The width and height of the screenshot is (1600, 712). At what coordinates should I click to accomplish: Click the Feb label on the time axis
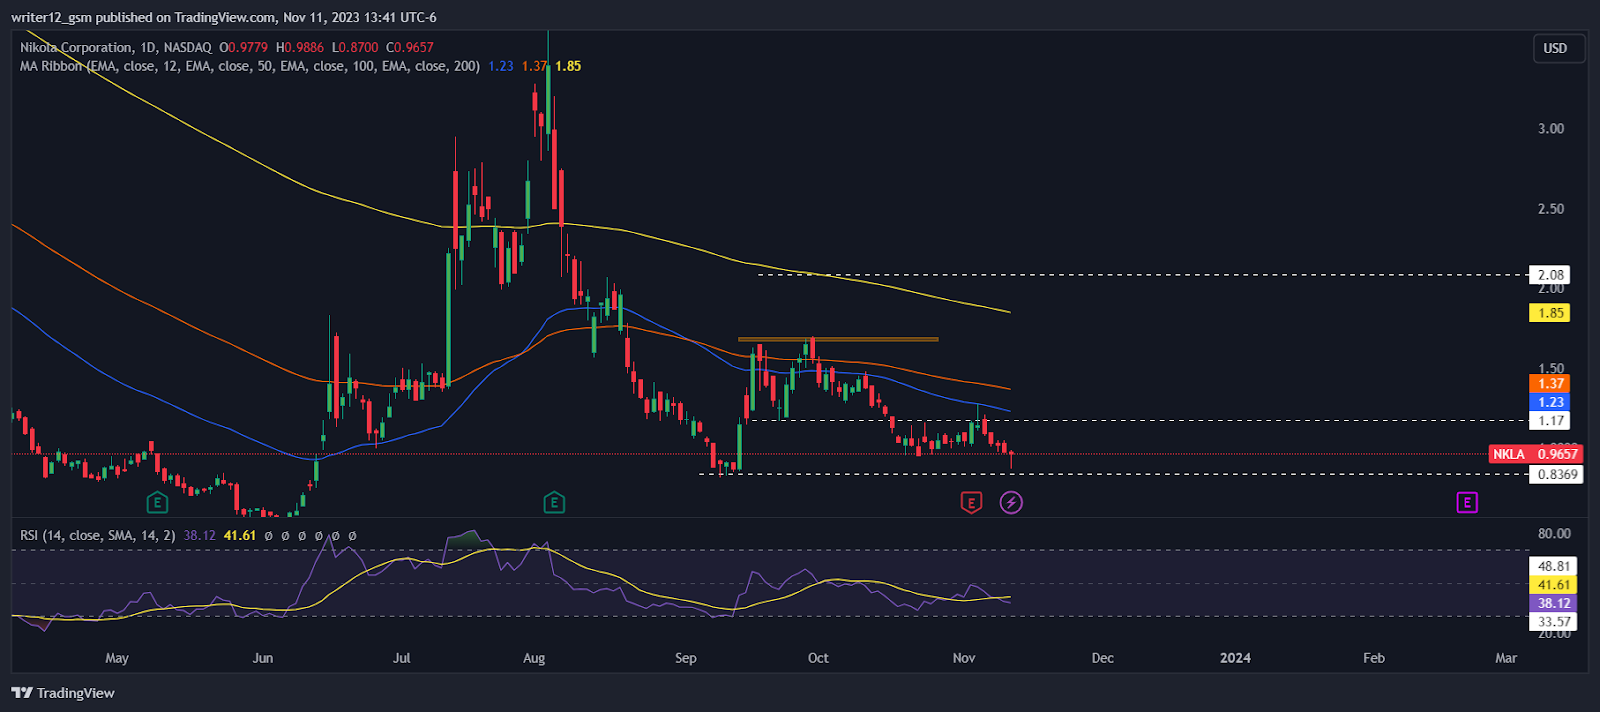coord(1374,658)
